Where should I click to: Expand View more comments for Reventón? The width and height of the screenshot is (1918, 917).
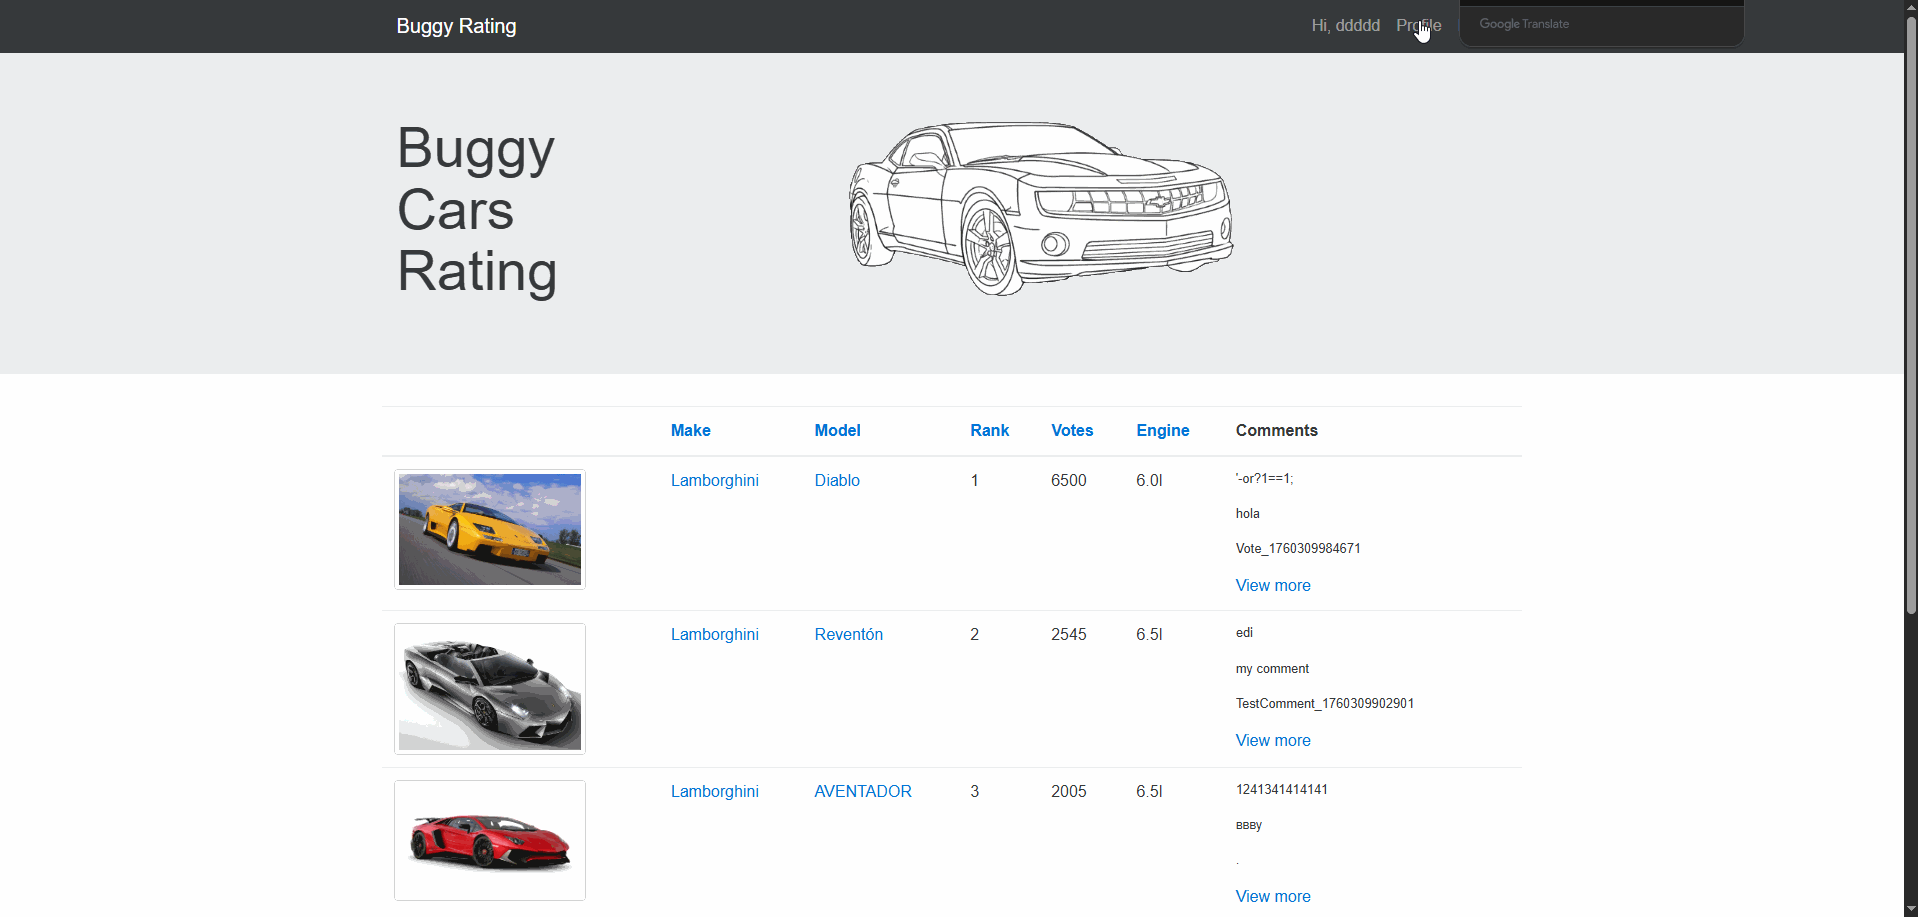click(1272, 741)
